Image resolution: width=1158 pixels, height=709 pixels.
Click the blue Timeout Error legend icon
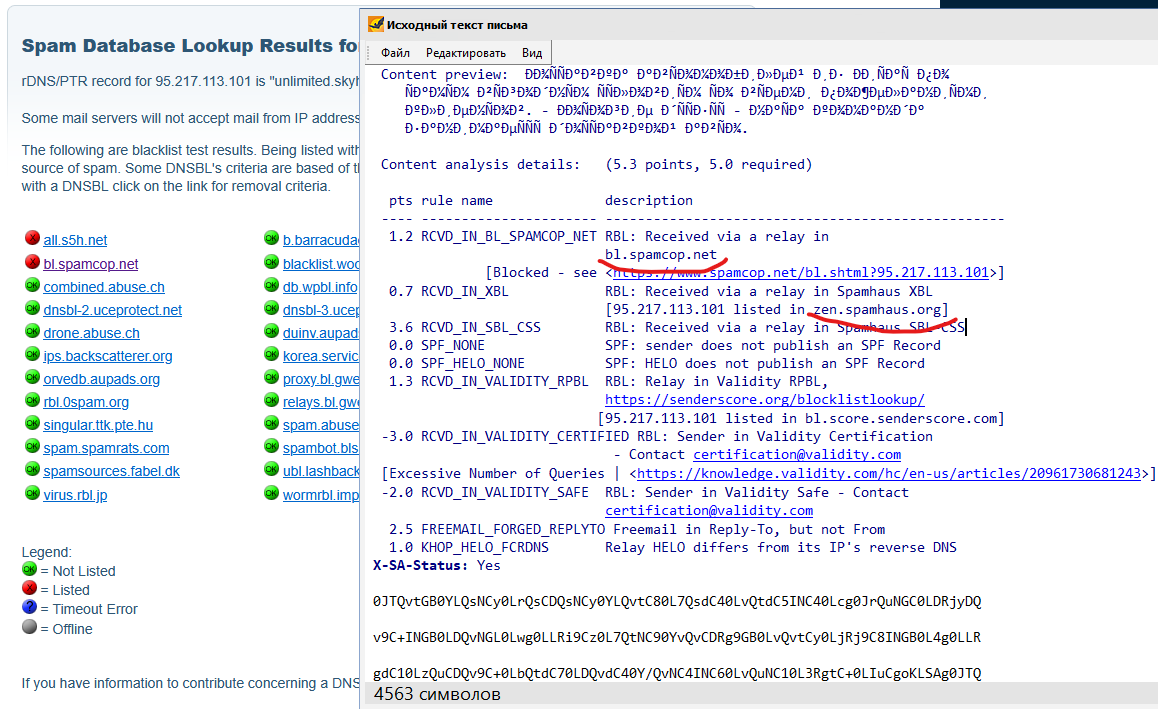coord(30,608)
